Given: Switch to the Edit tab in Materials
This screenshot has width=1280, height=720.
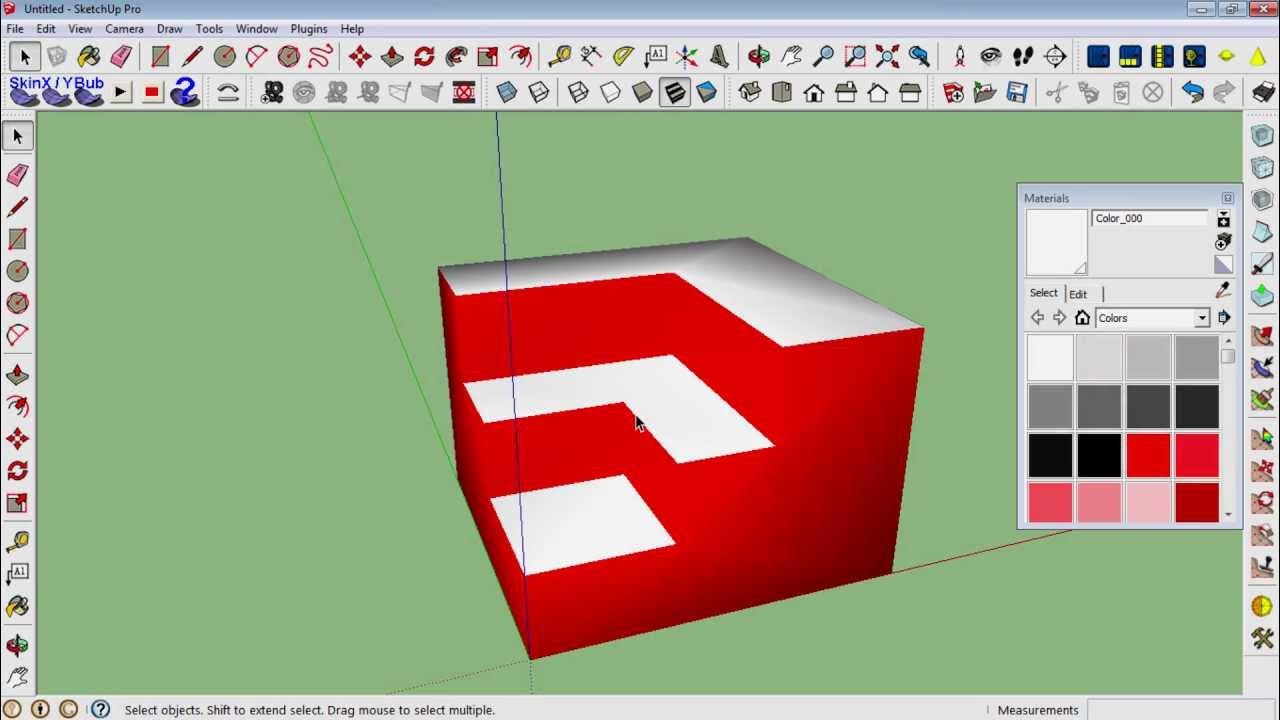Looking at the screenshot, I should [x=1078, y=294].
